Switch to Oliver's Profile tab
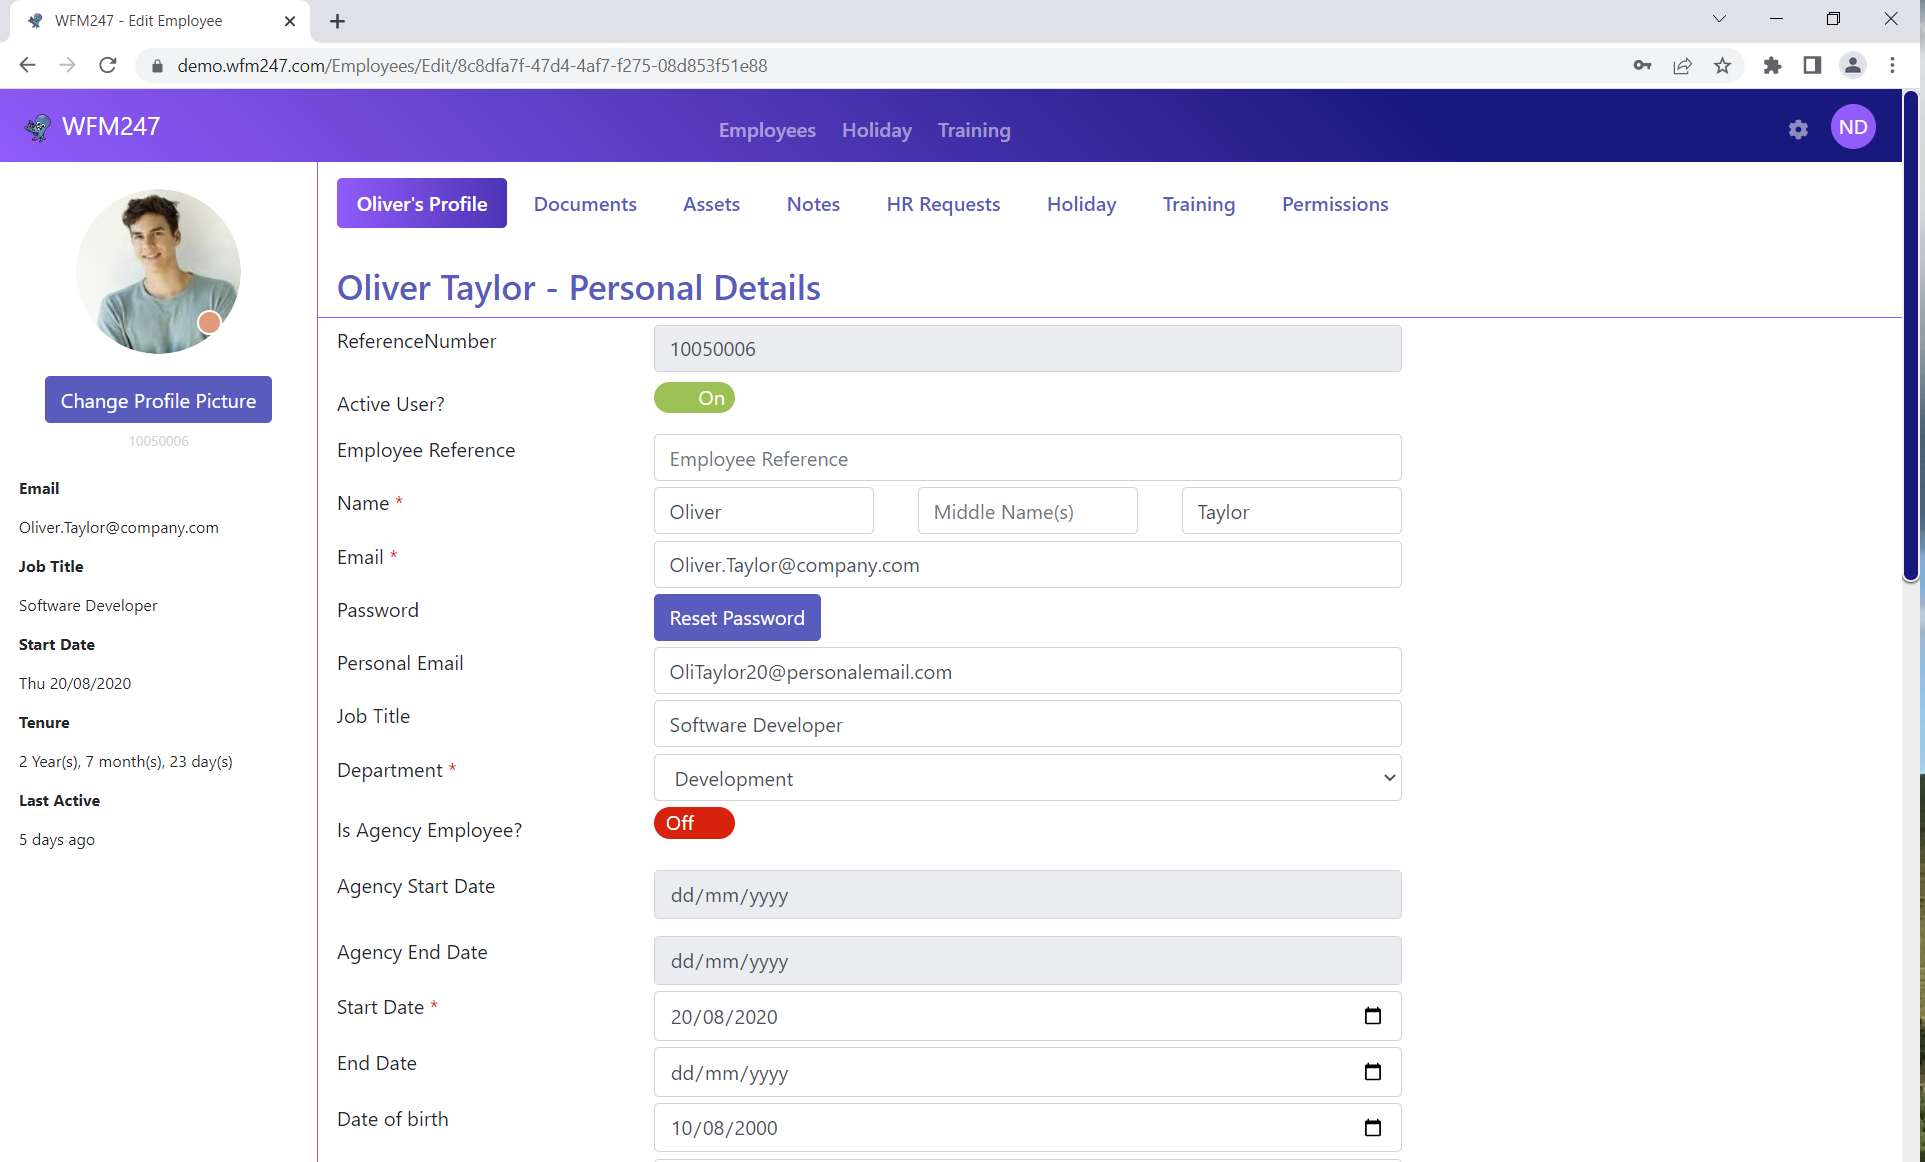The height and width of the screenshot is (1162, 1925). (x=422, y=203)
